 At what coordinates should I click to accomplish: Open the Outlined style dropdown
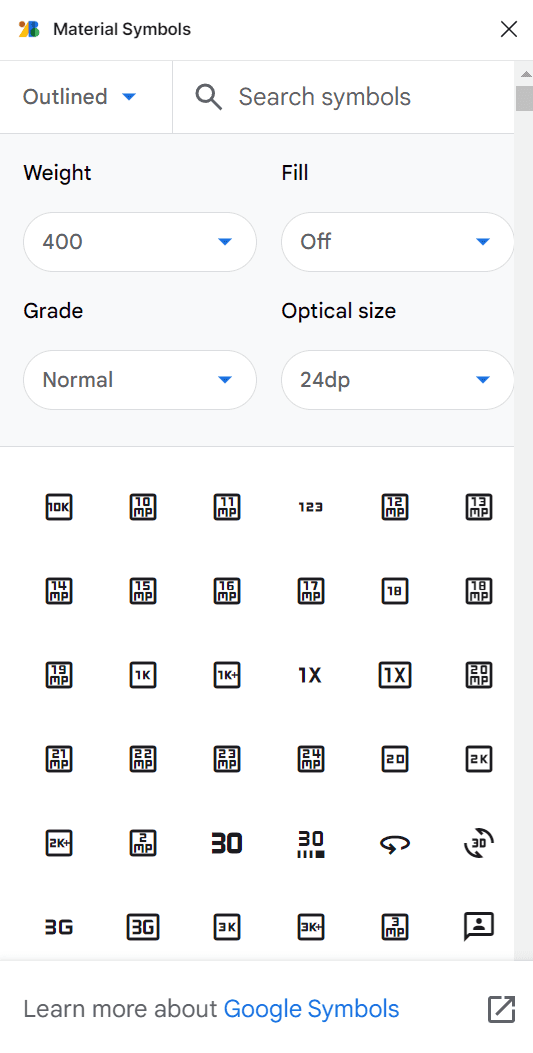click(x=81, y=97)
